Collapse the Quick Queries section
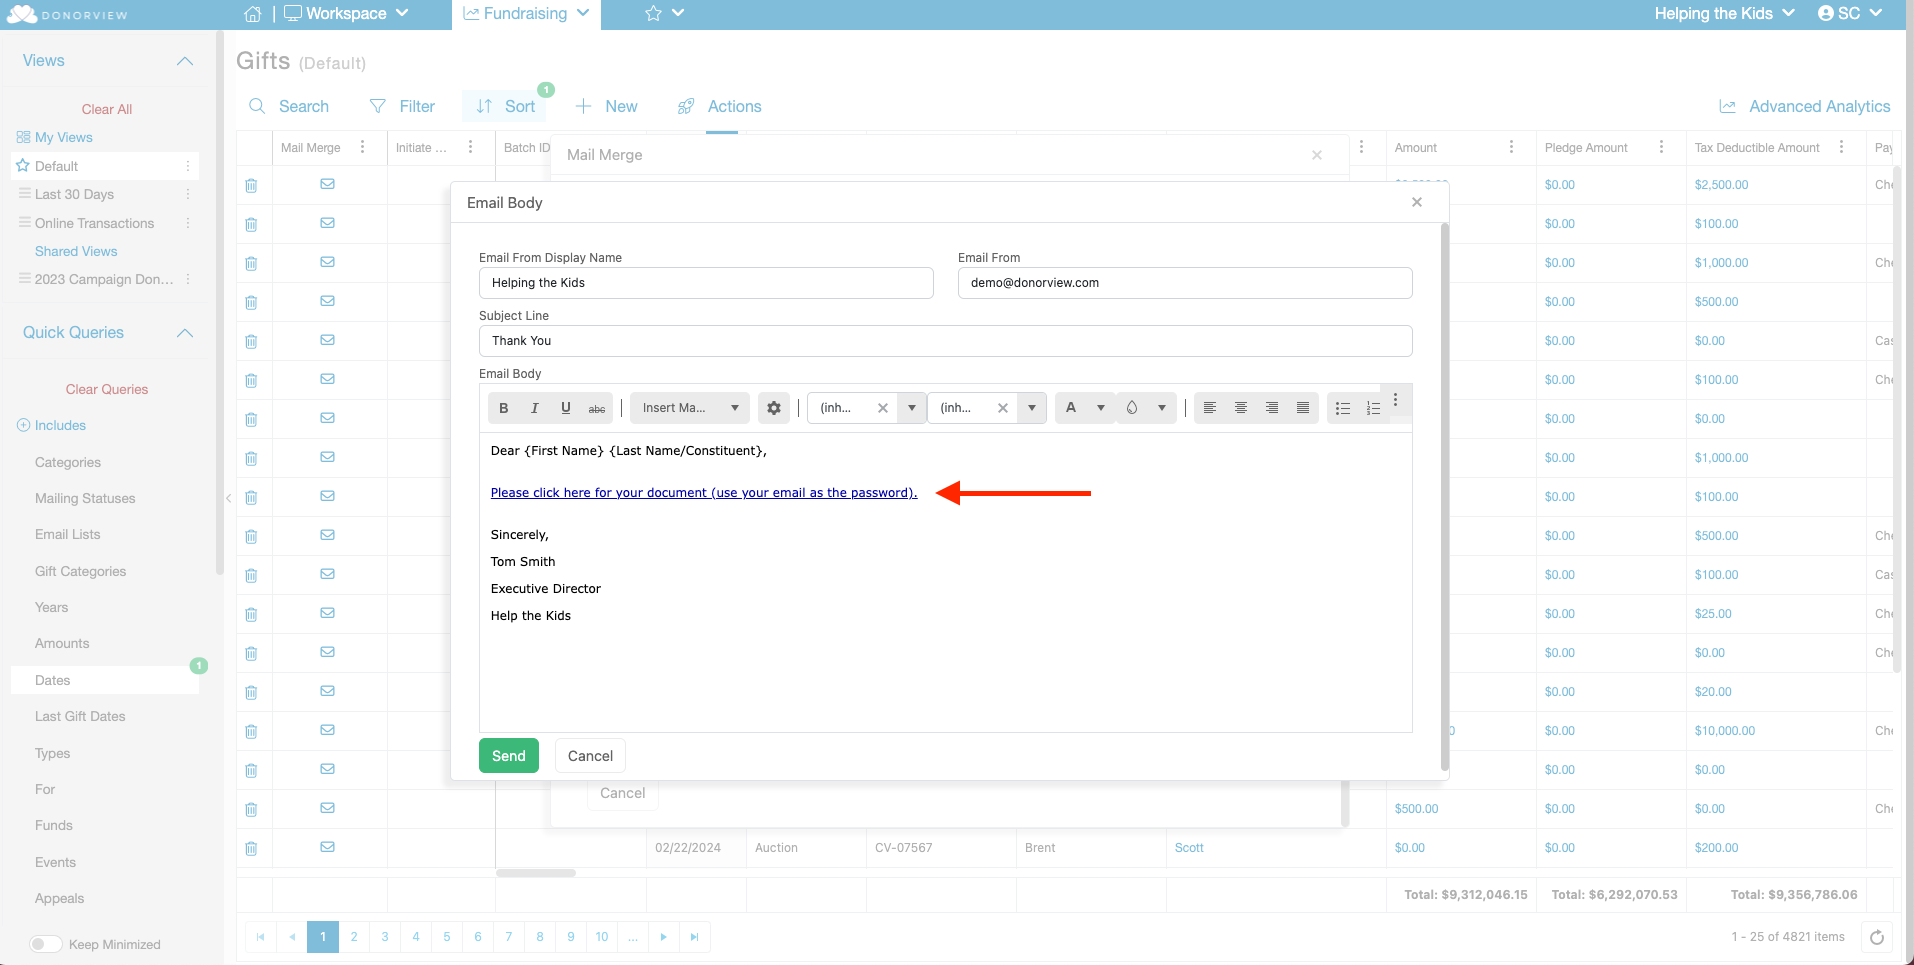The width and height of the screenshot is (1914, 965). [185, 333]
